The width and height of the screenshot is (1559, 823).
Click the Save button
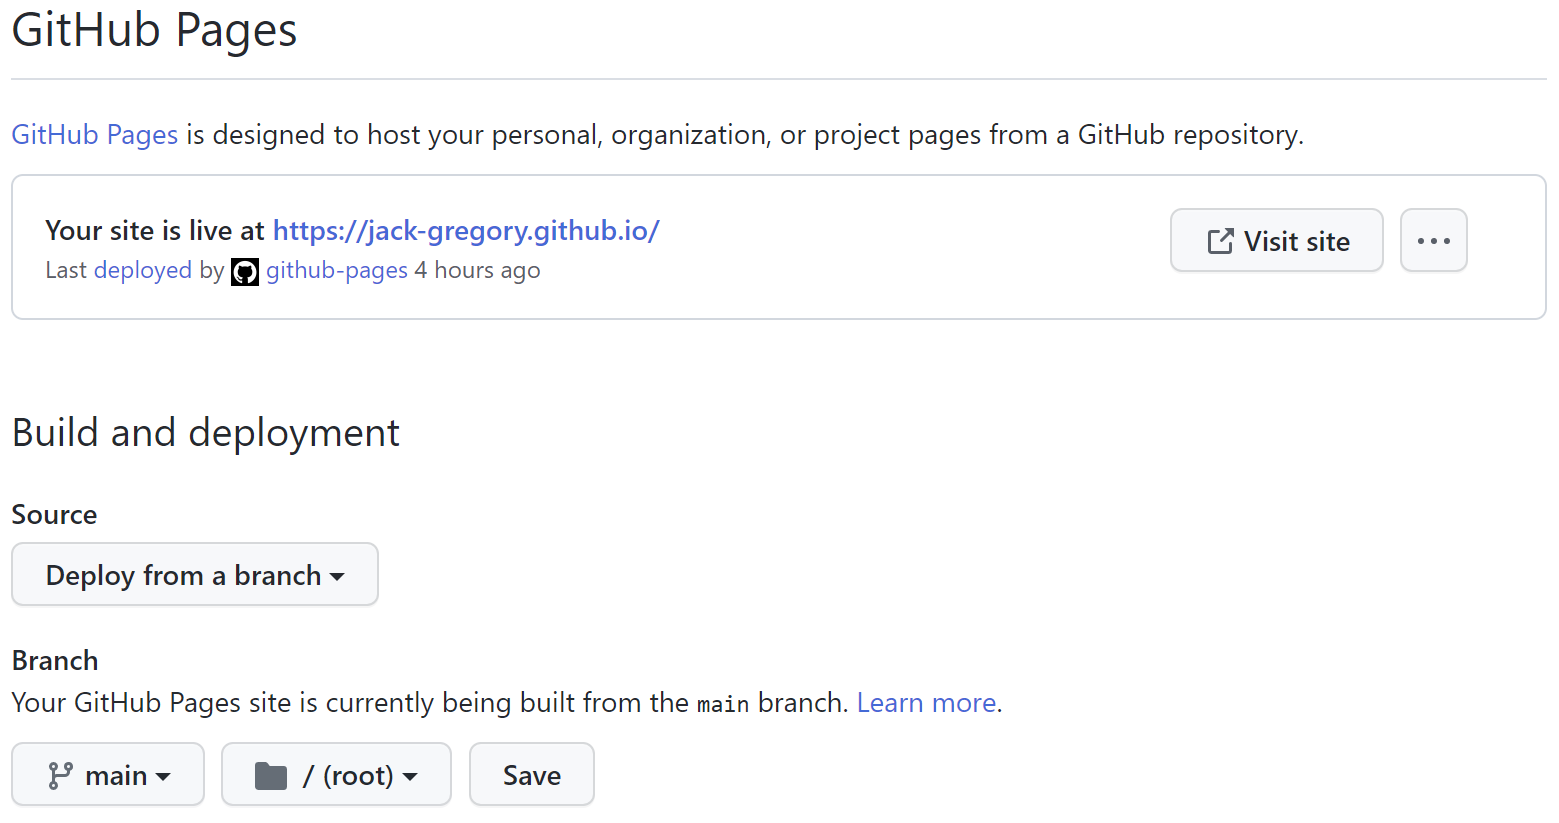[532, 774]
